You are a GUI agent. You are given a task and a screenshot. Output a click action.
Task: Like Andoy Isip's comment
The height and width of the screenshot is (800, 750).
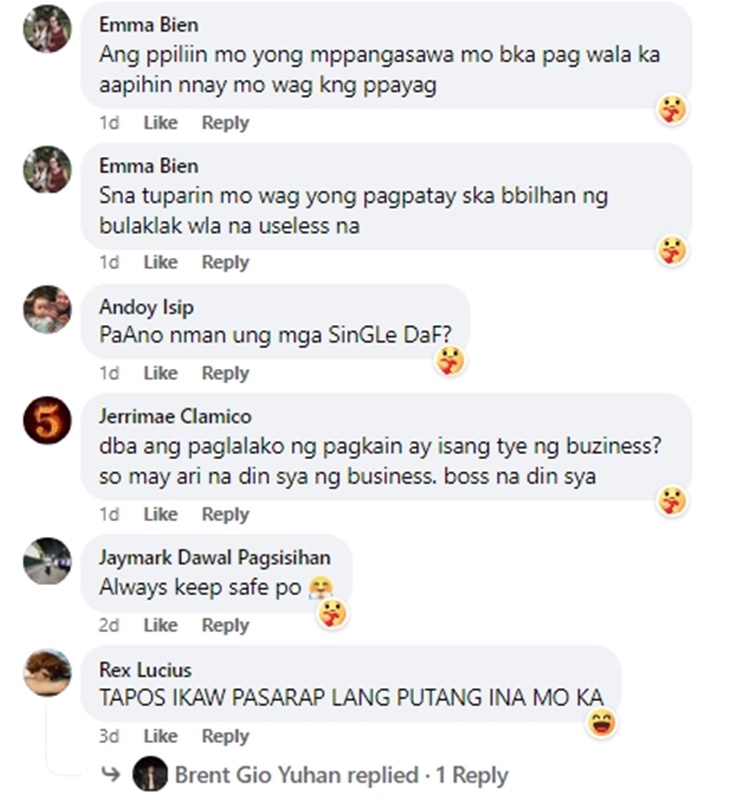[x=161, y=373]
